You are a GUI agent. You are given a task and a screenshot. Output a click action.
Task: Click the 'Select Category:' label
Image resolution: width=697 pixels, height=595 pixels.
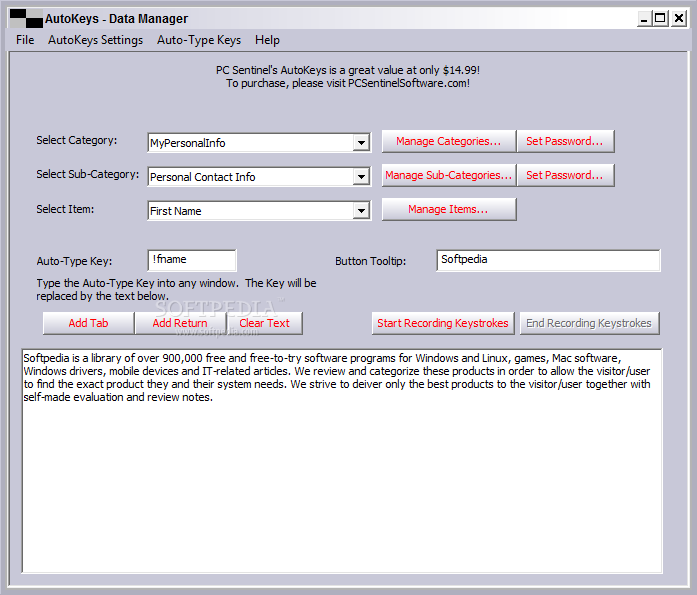click(x=76, y=140)
